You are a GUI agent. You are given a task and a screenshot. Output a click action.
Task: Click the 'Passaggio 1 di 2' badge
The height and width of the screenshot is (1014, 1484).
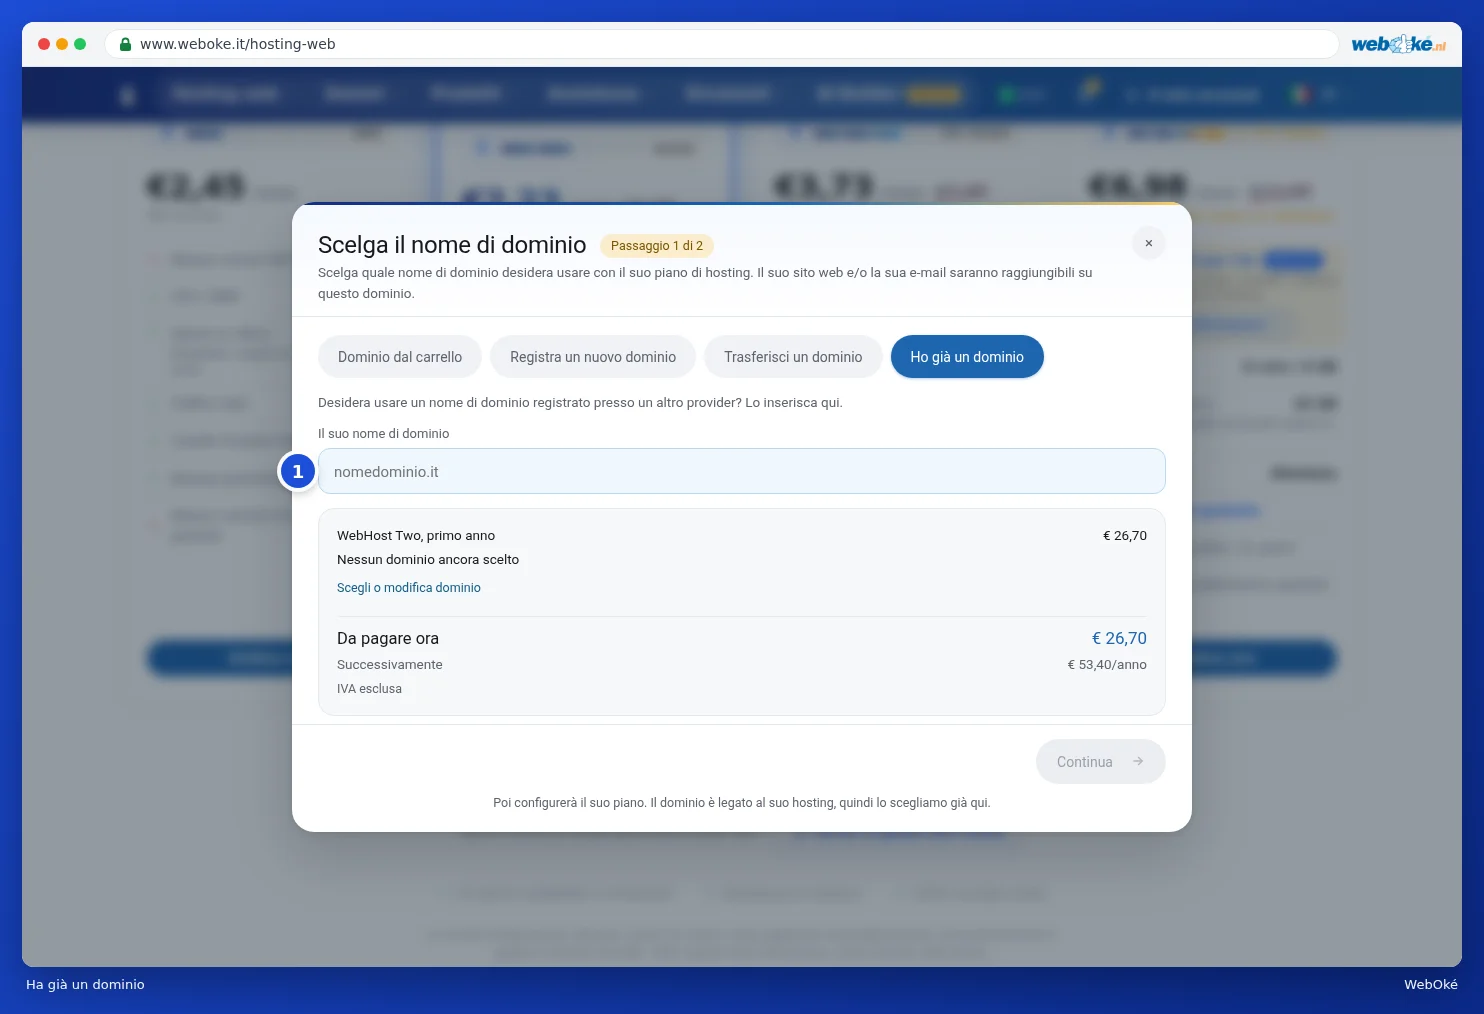tap(657, 246)
